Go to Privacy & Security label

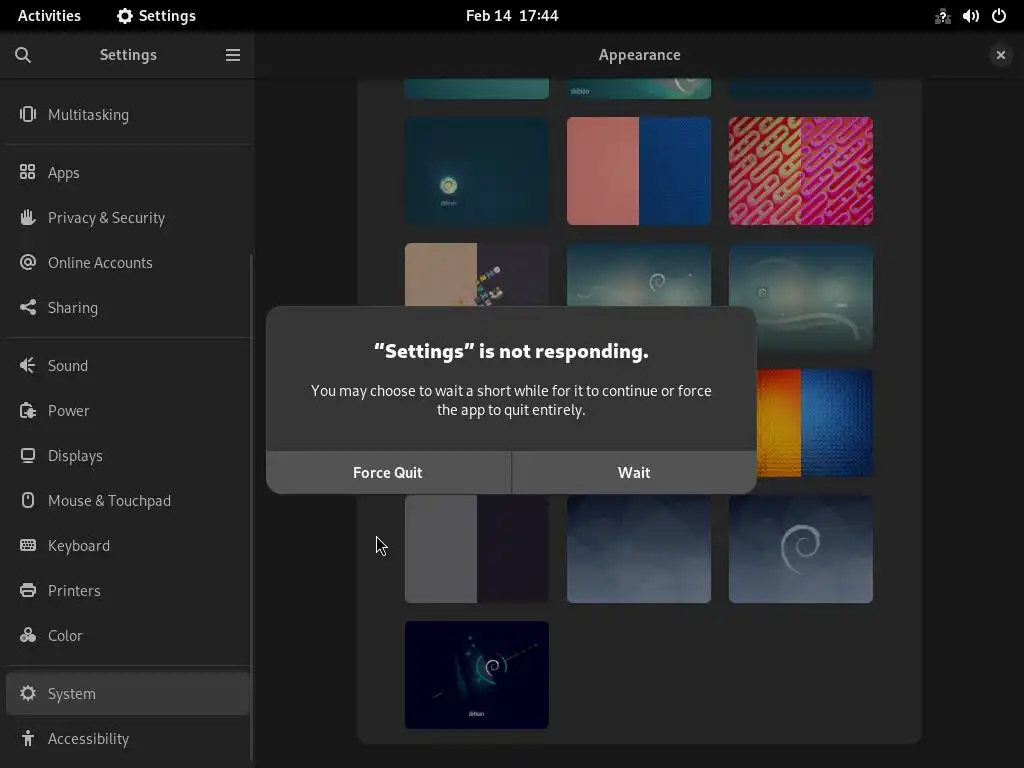point(106,217)
